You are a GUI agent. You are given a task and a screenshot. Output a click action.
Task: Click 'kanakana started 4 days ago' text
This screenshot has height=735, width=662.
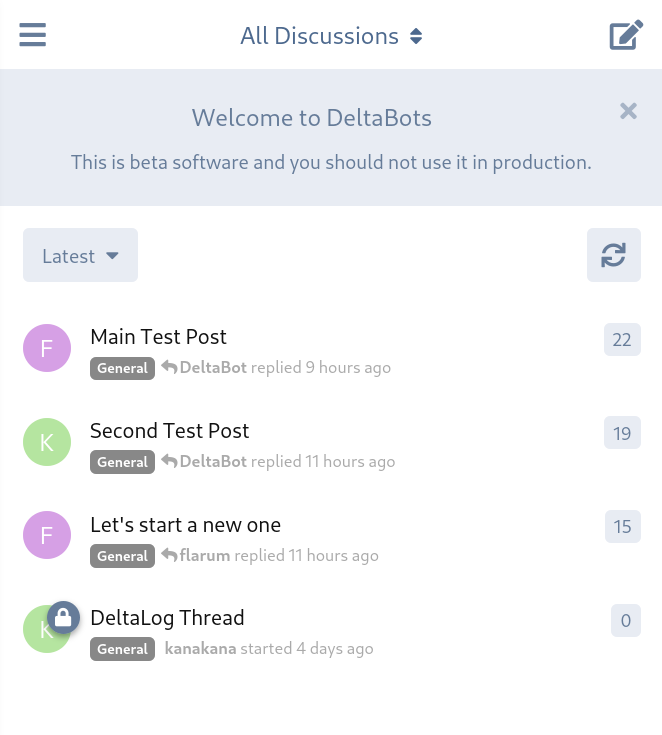click(x=269, y=649)
